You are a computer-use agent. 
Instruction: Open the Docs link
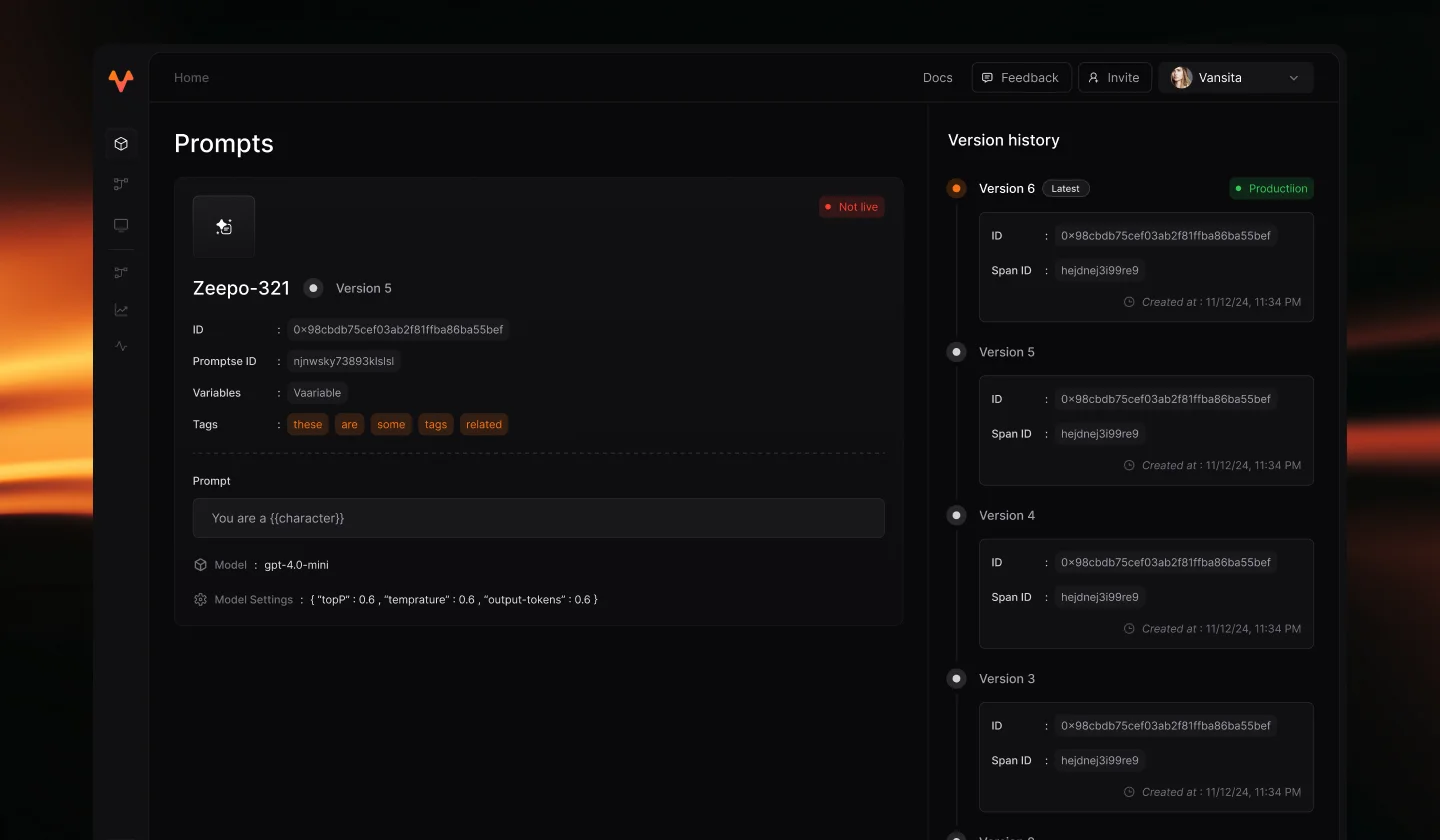point(938,78)
